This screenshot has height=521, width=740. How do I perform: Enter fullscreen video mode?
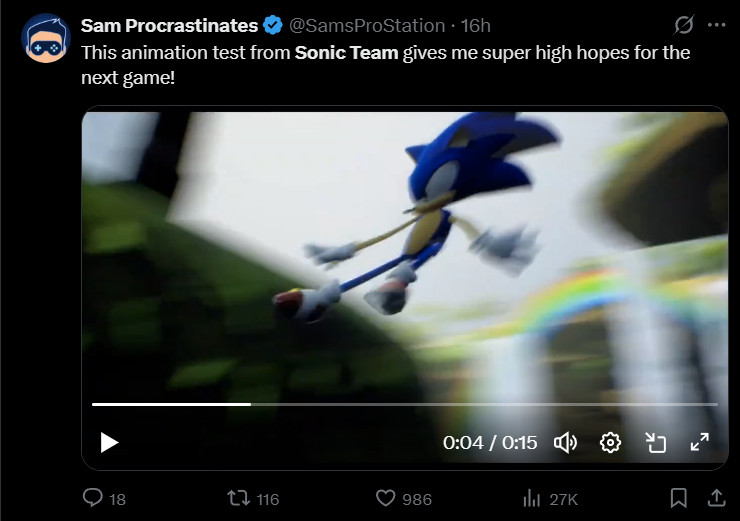coord(699,442)
